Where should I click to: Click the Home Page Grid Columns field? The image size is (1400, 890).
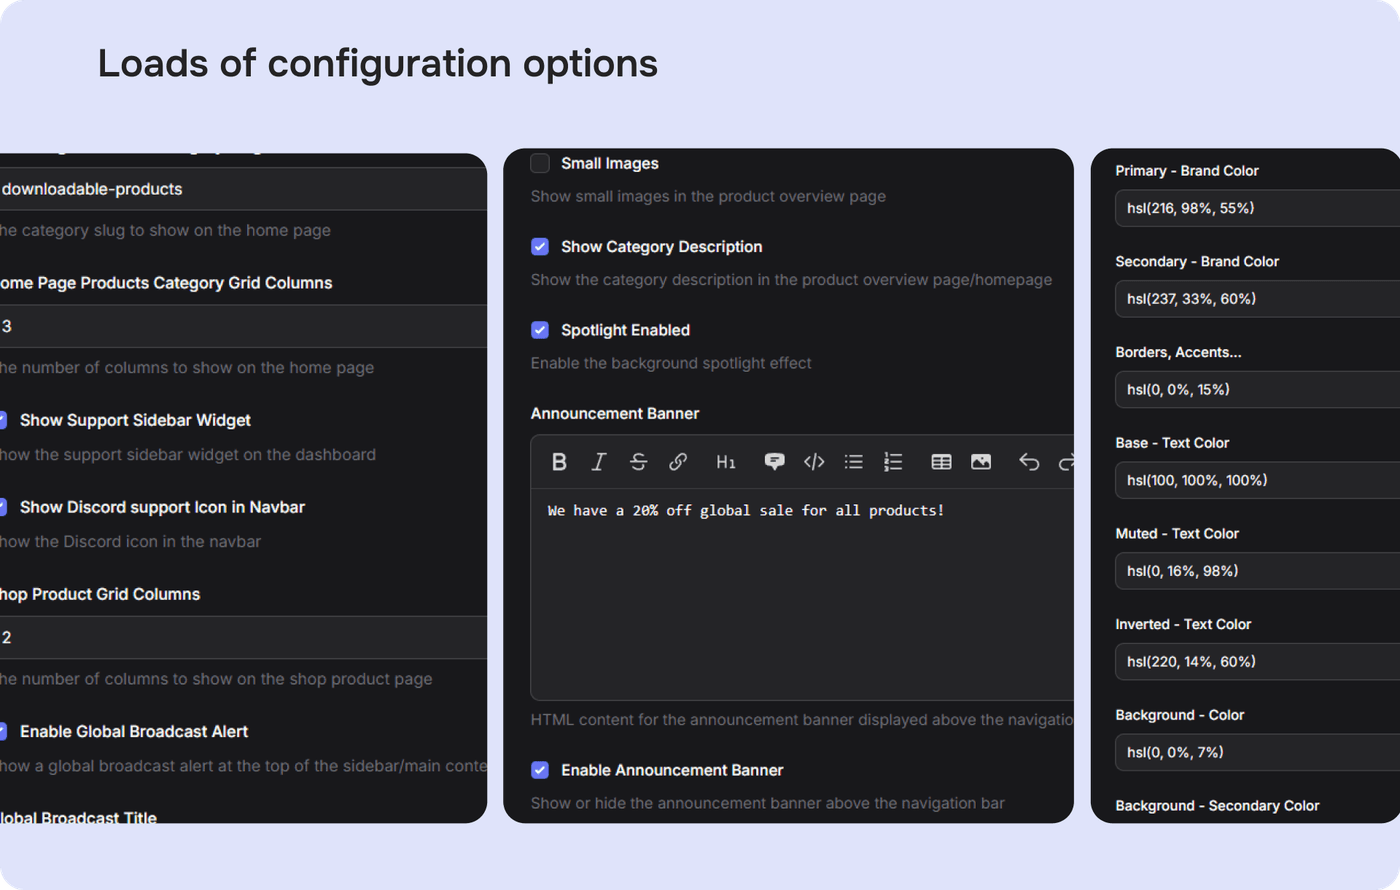pyautogui.click(x=240, y=327)
